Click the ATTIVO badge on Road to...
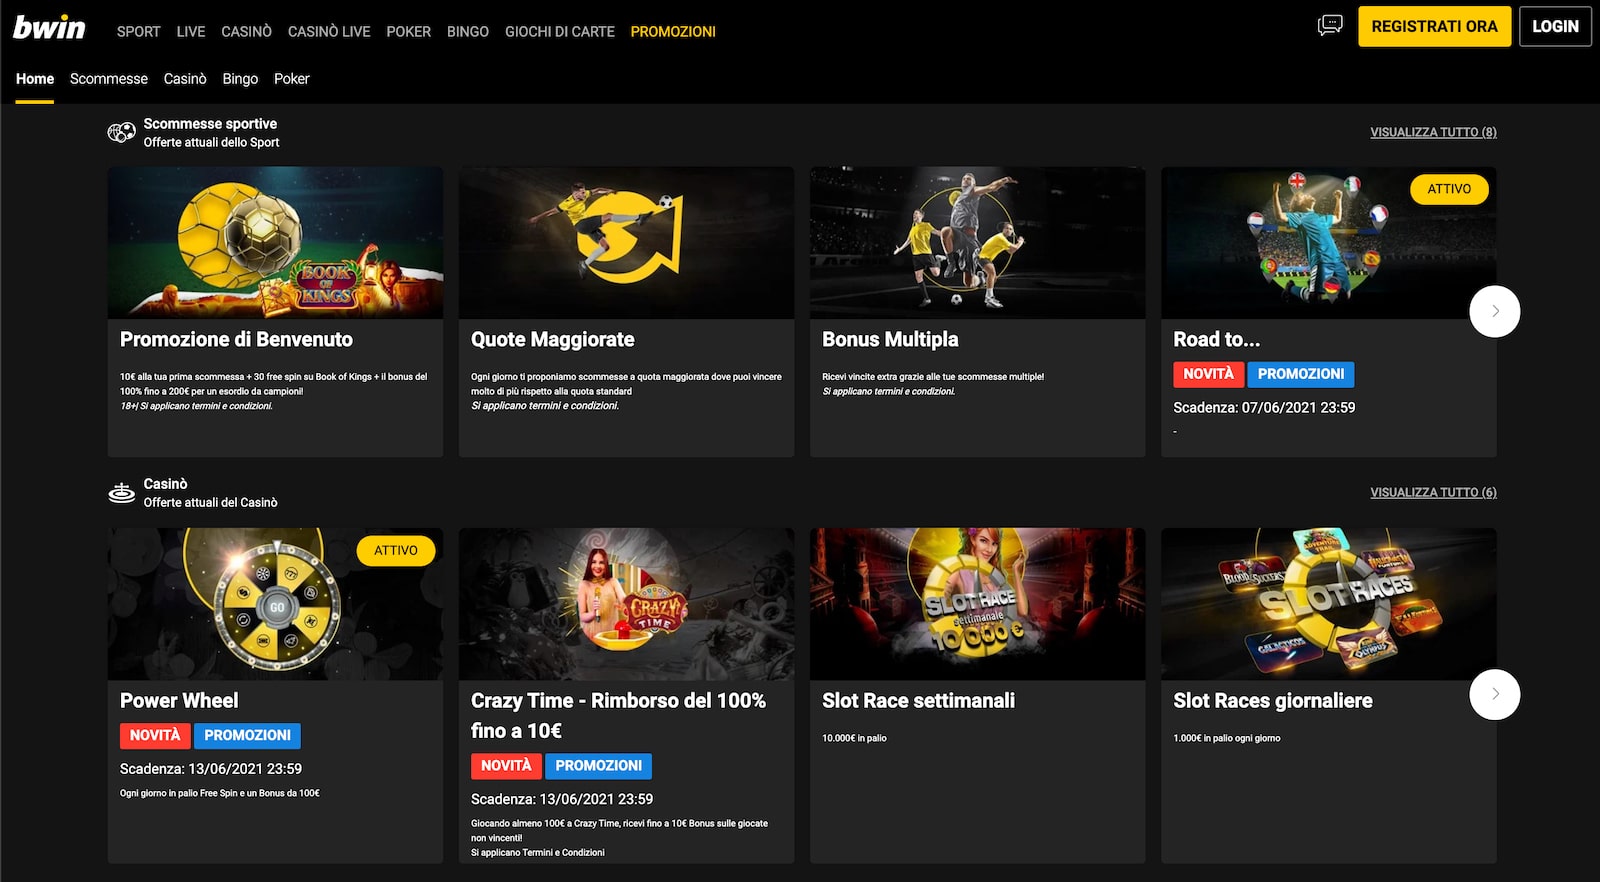 click(x=1449, y=189)
